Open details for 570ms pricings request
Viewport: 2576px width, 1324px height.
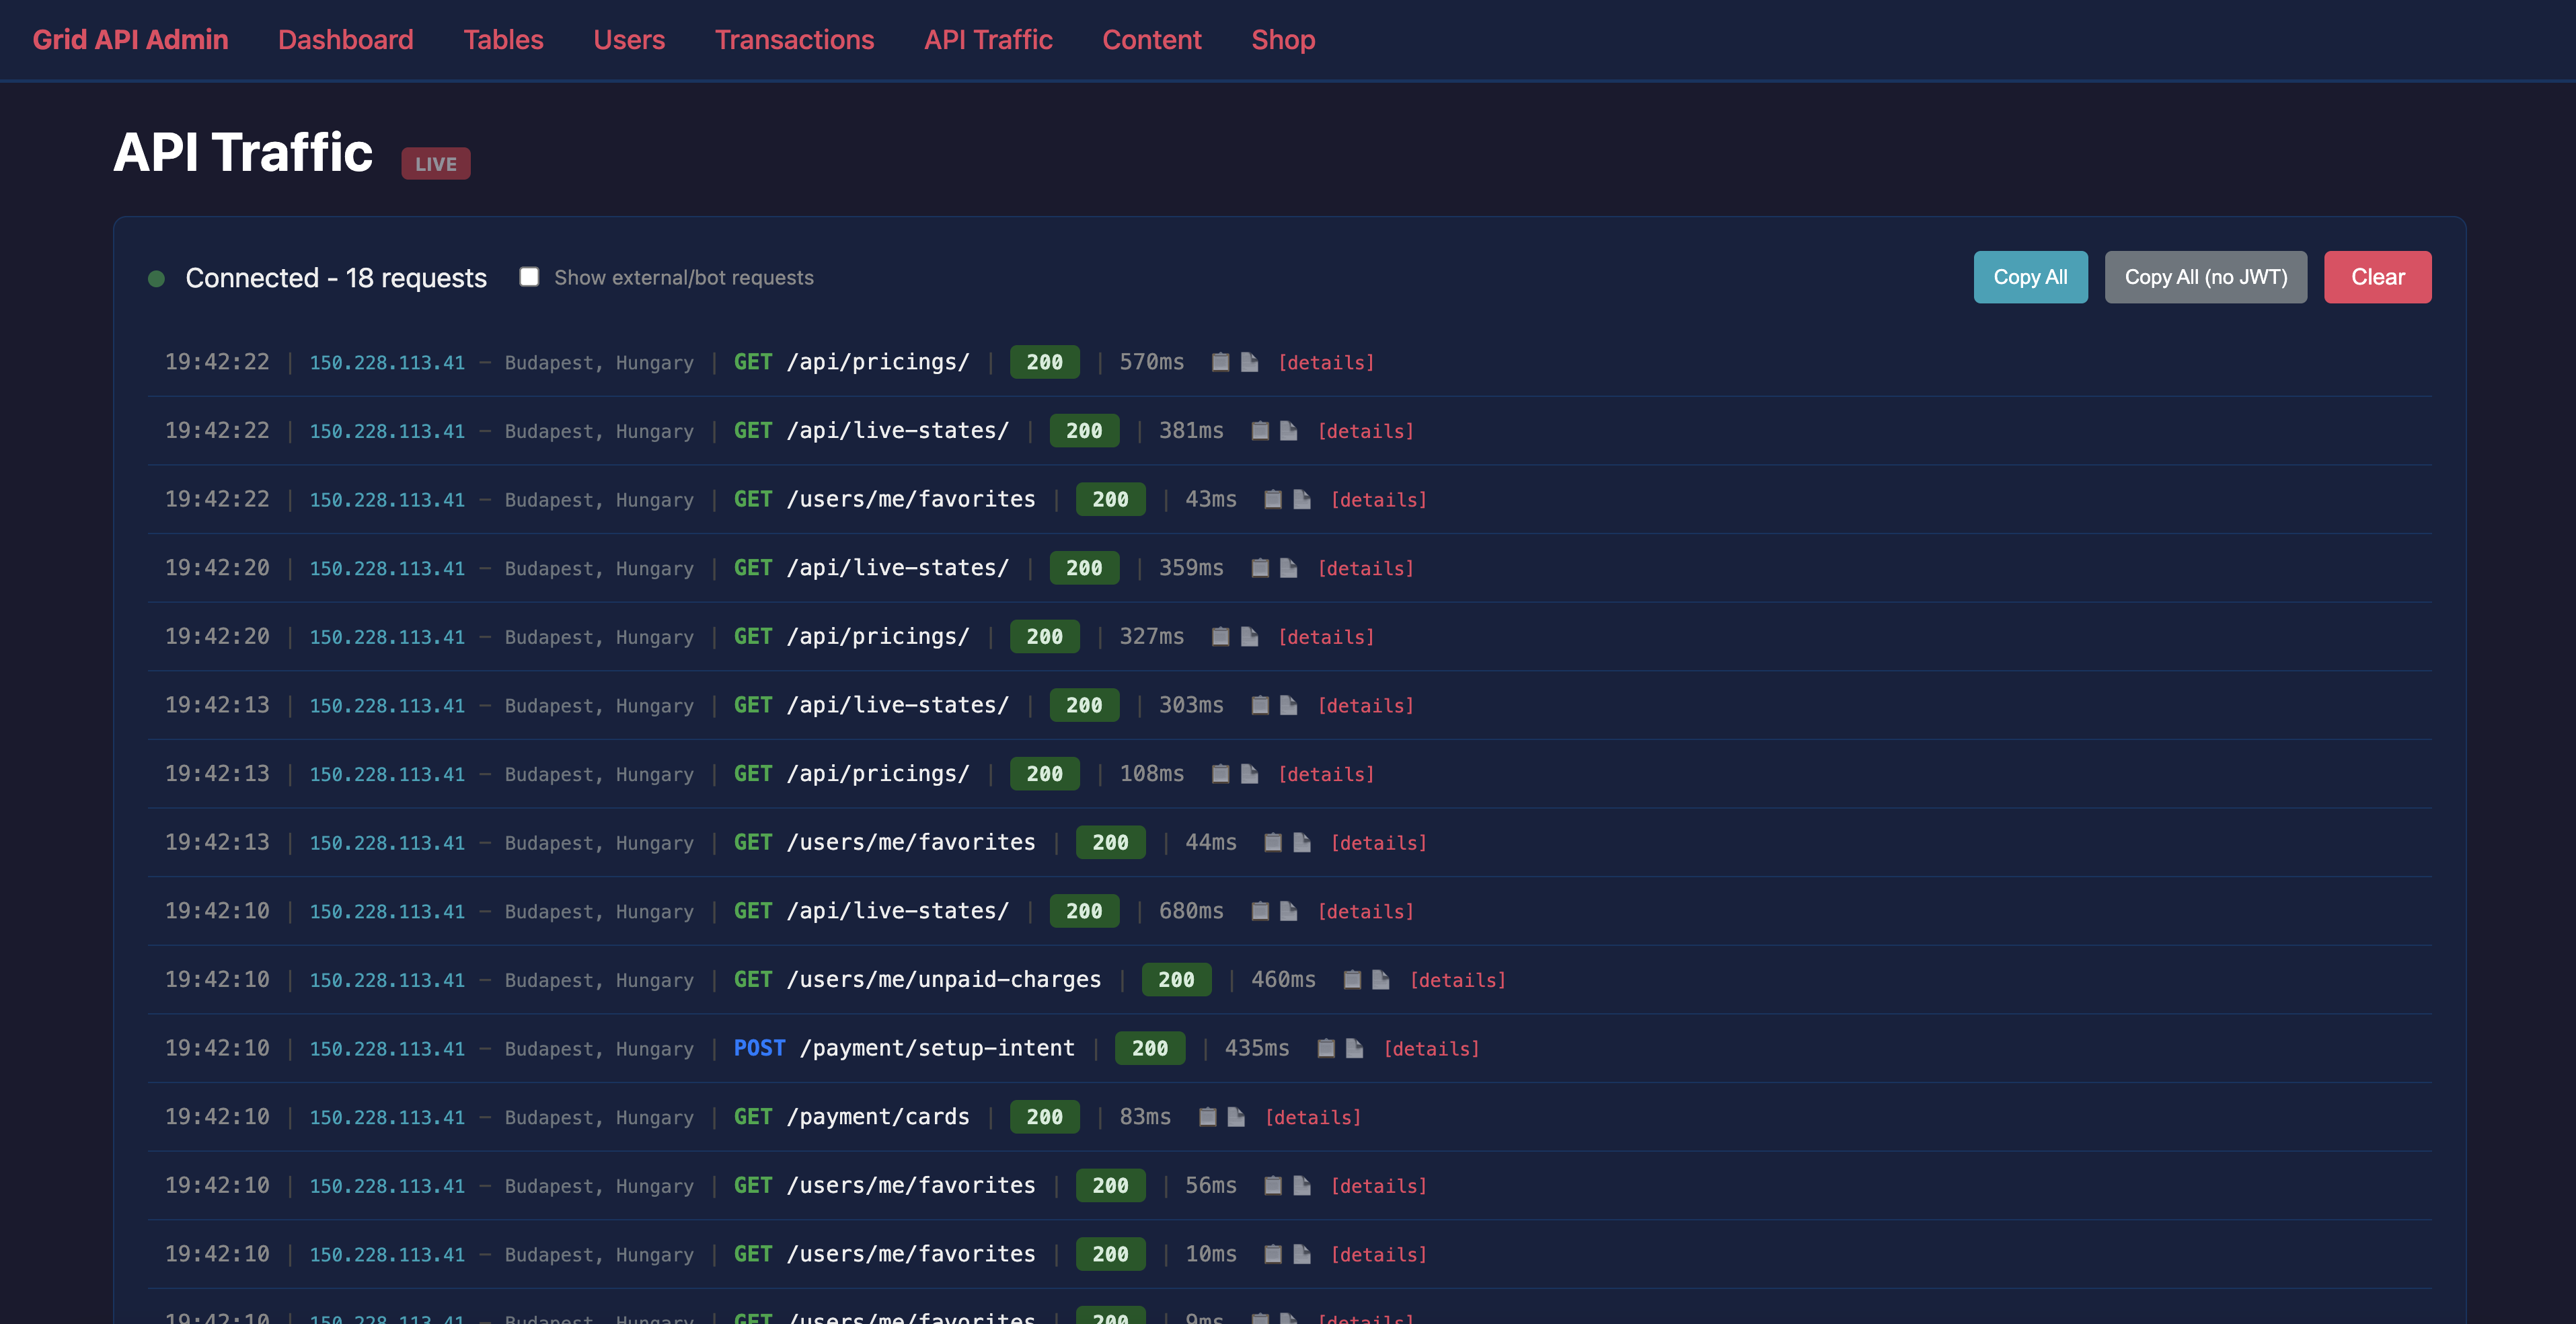coord(1326,363)
